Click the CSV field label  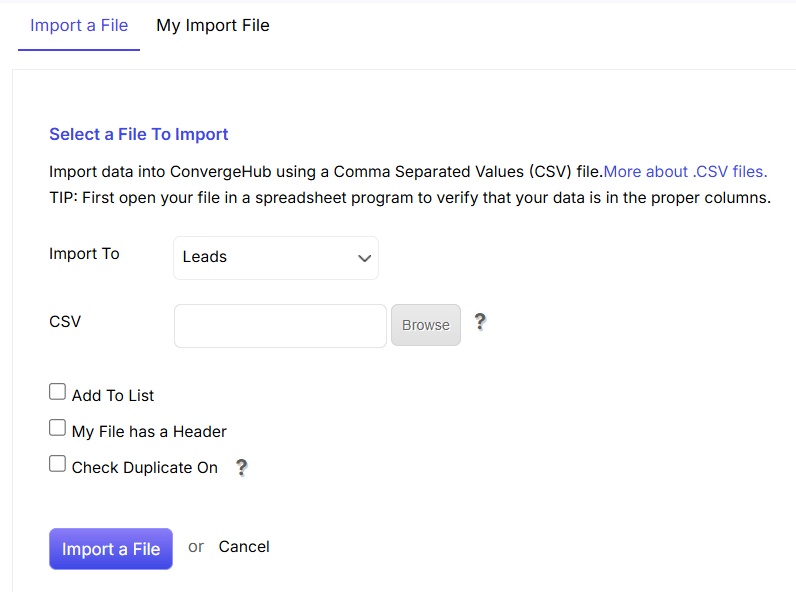click(x=65, y=321)
